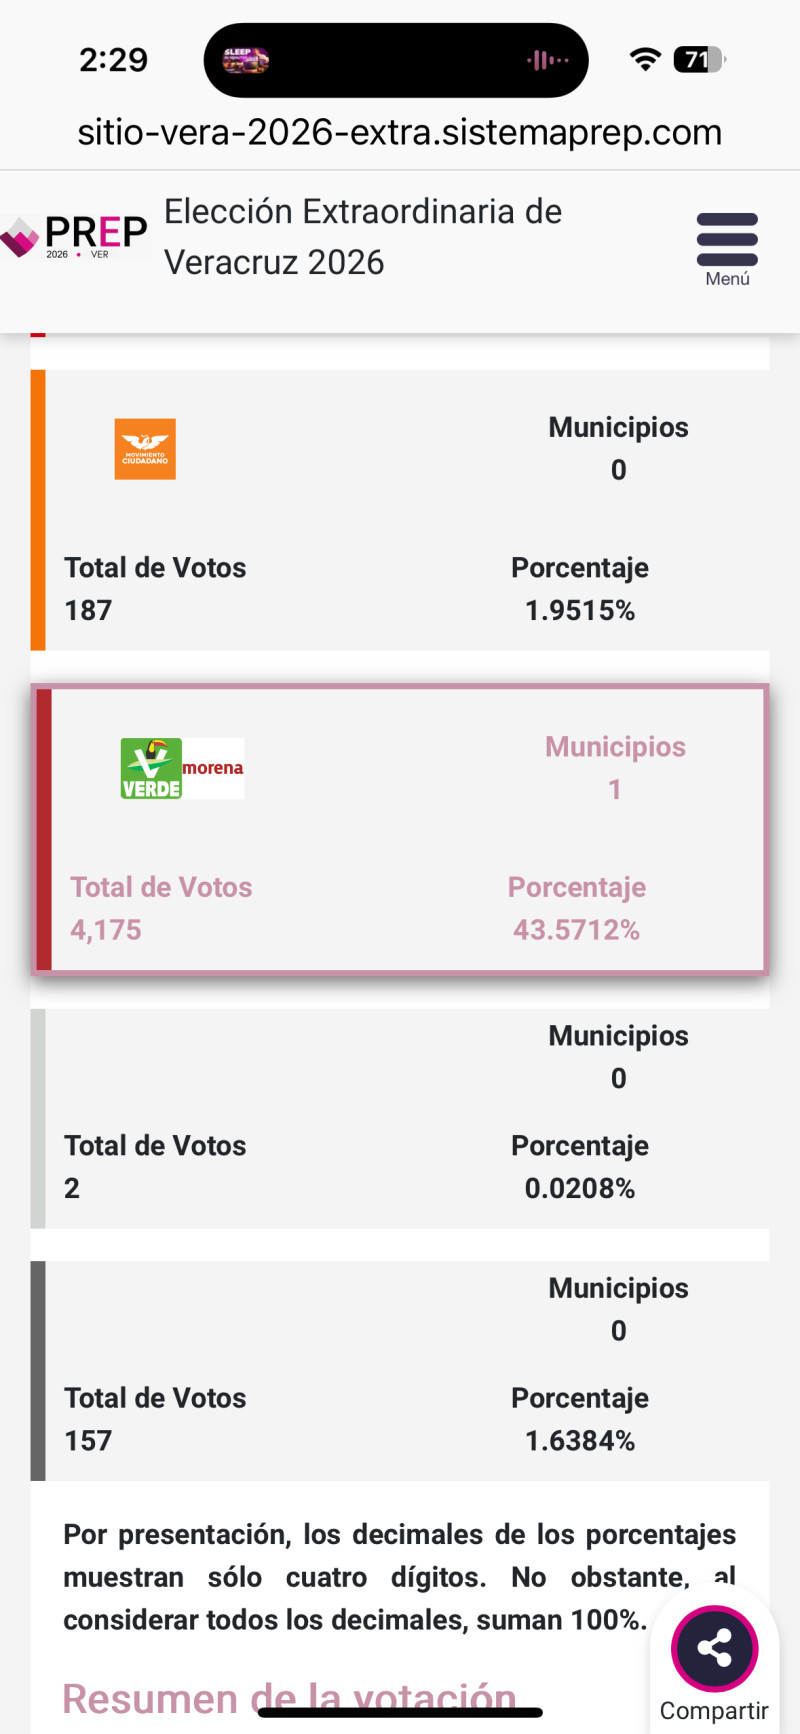
Task: Tap the Wi-Fi status icon
Action: point(645,60)
